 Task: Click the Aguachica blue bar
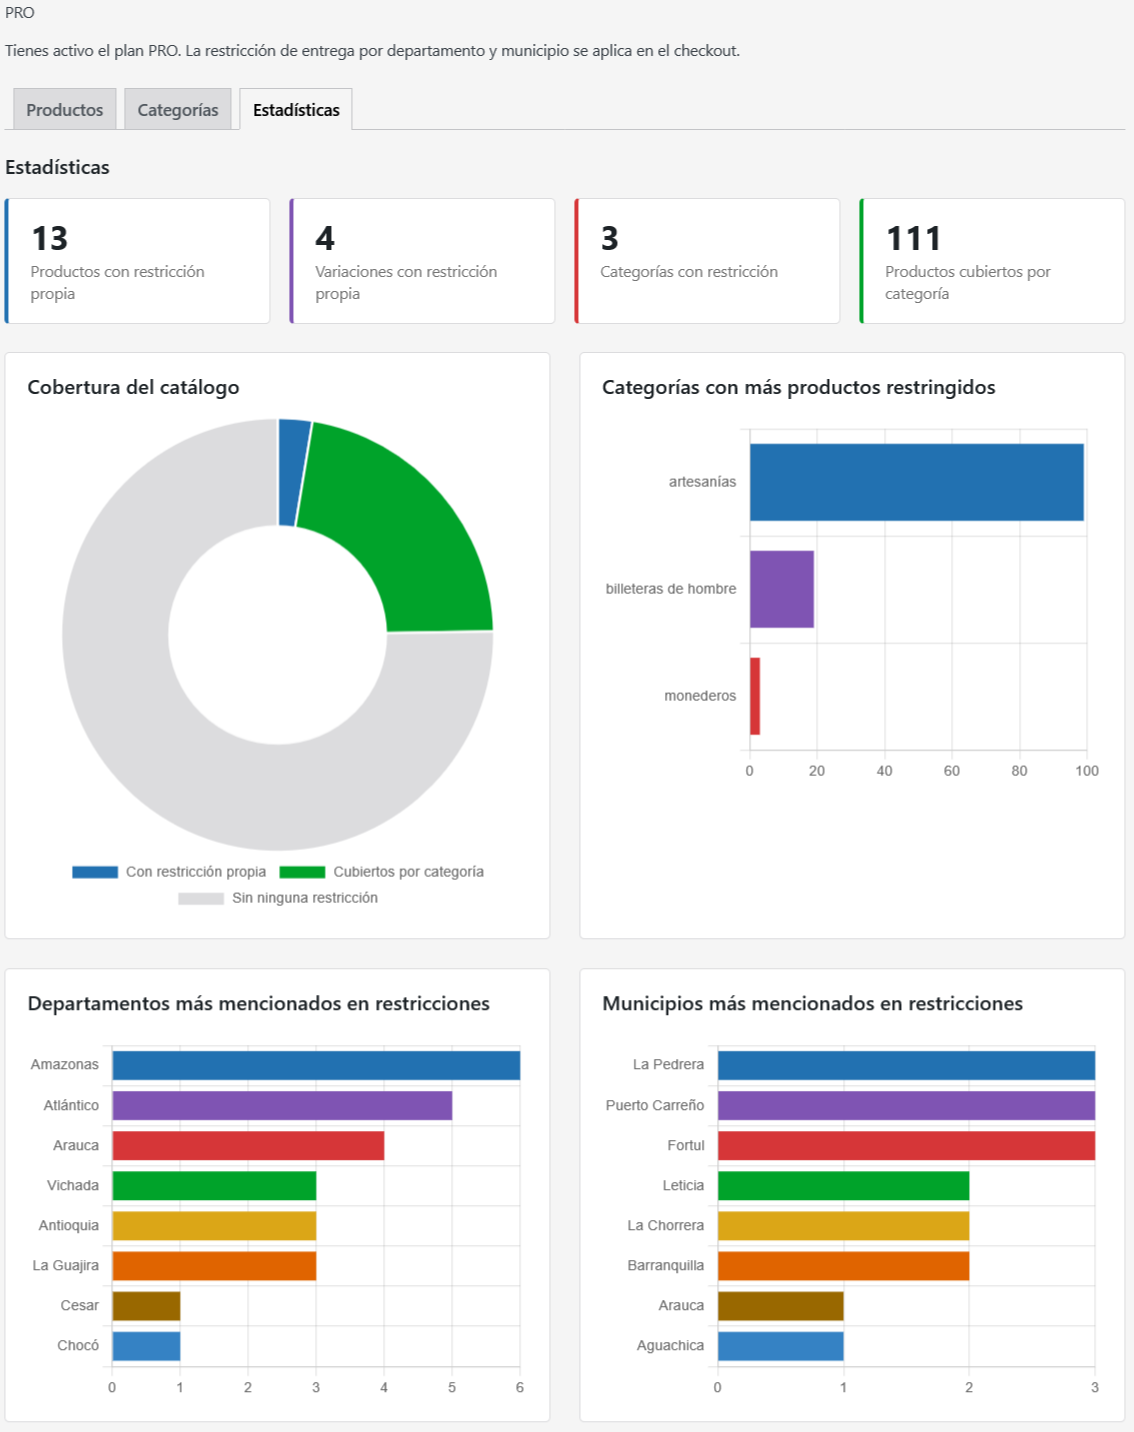pos(780,1346)
